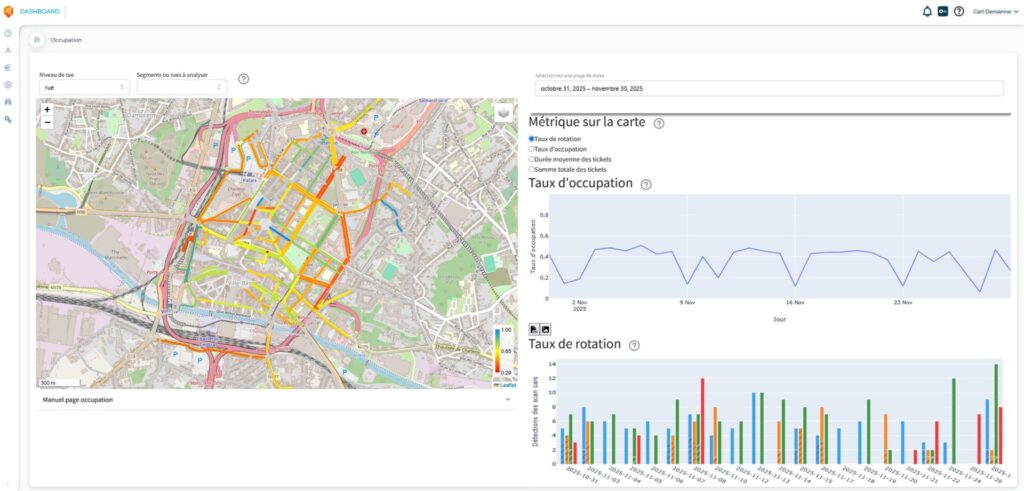Open the Carl Deroanne user menu
This screenshot has height=491, width=1024.
(x=994, y=11)
